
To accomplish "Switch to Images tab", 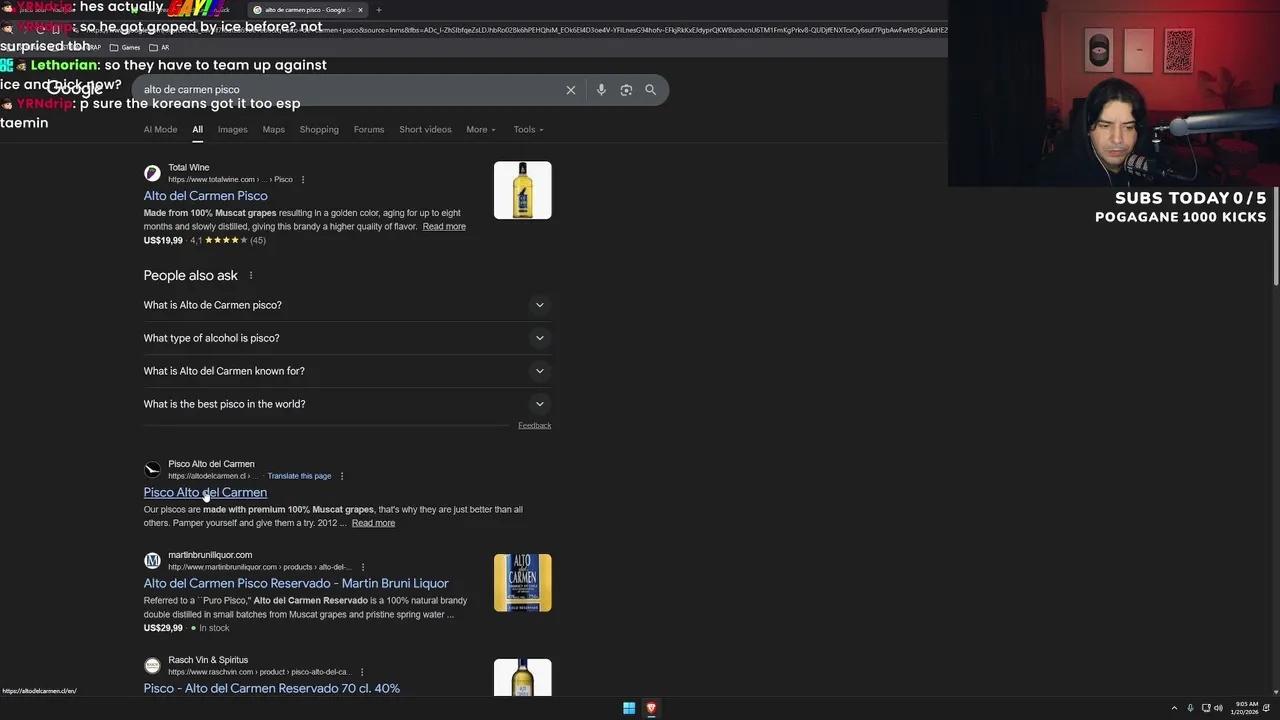I will [232, 129].
